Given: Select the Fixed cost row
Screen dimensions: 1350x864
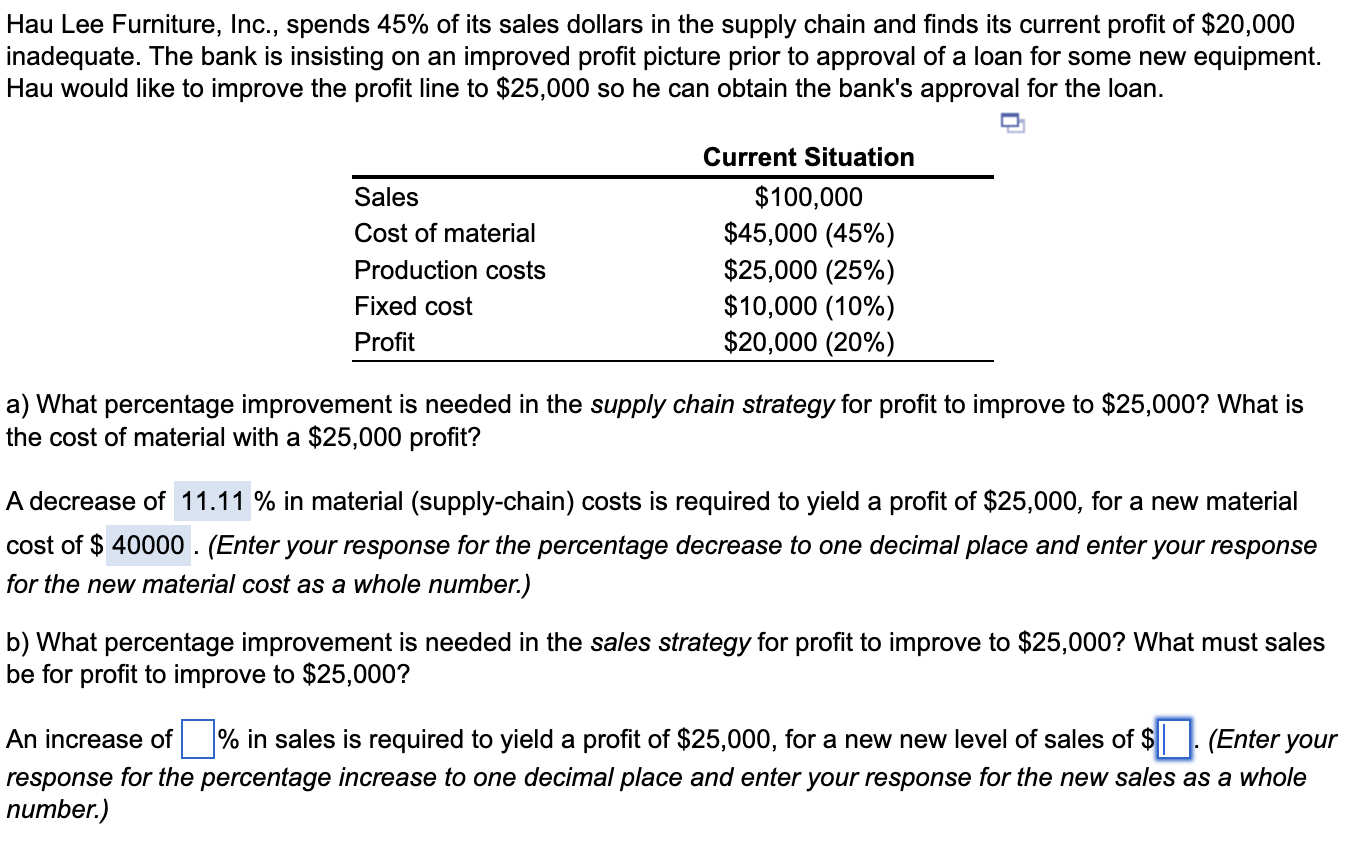Looking at the screenshot, I should click(413, 306).
